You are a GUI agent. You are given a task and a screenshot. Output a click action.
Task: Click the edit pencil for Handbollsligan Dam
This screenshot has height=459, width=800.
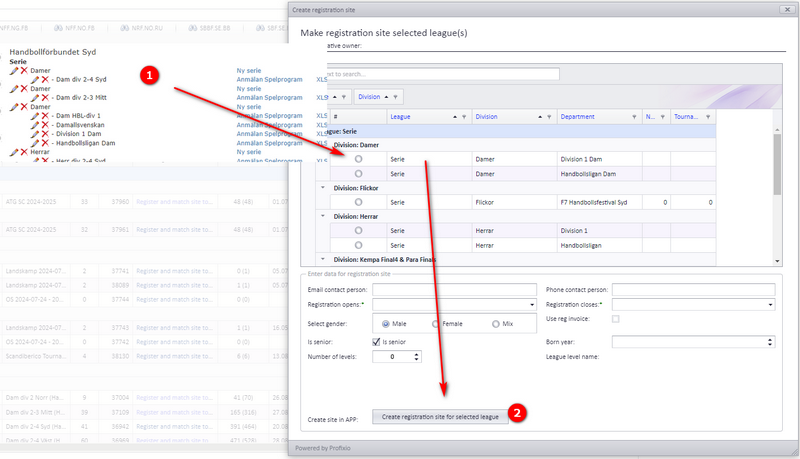pos(35,143)
